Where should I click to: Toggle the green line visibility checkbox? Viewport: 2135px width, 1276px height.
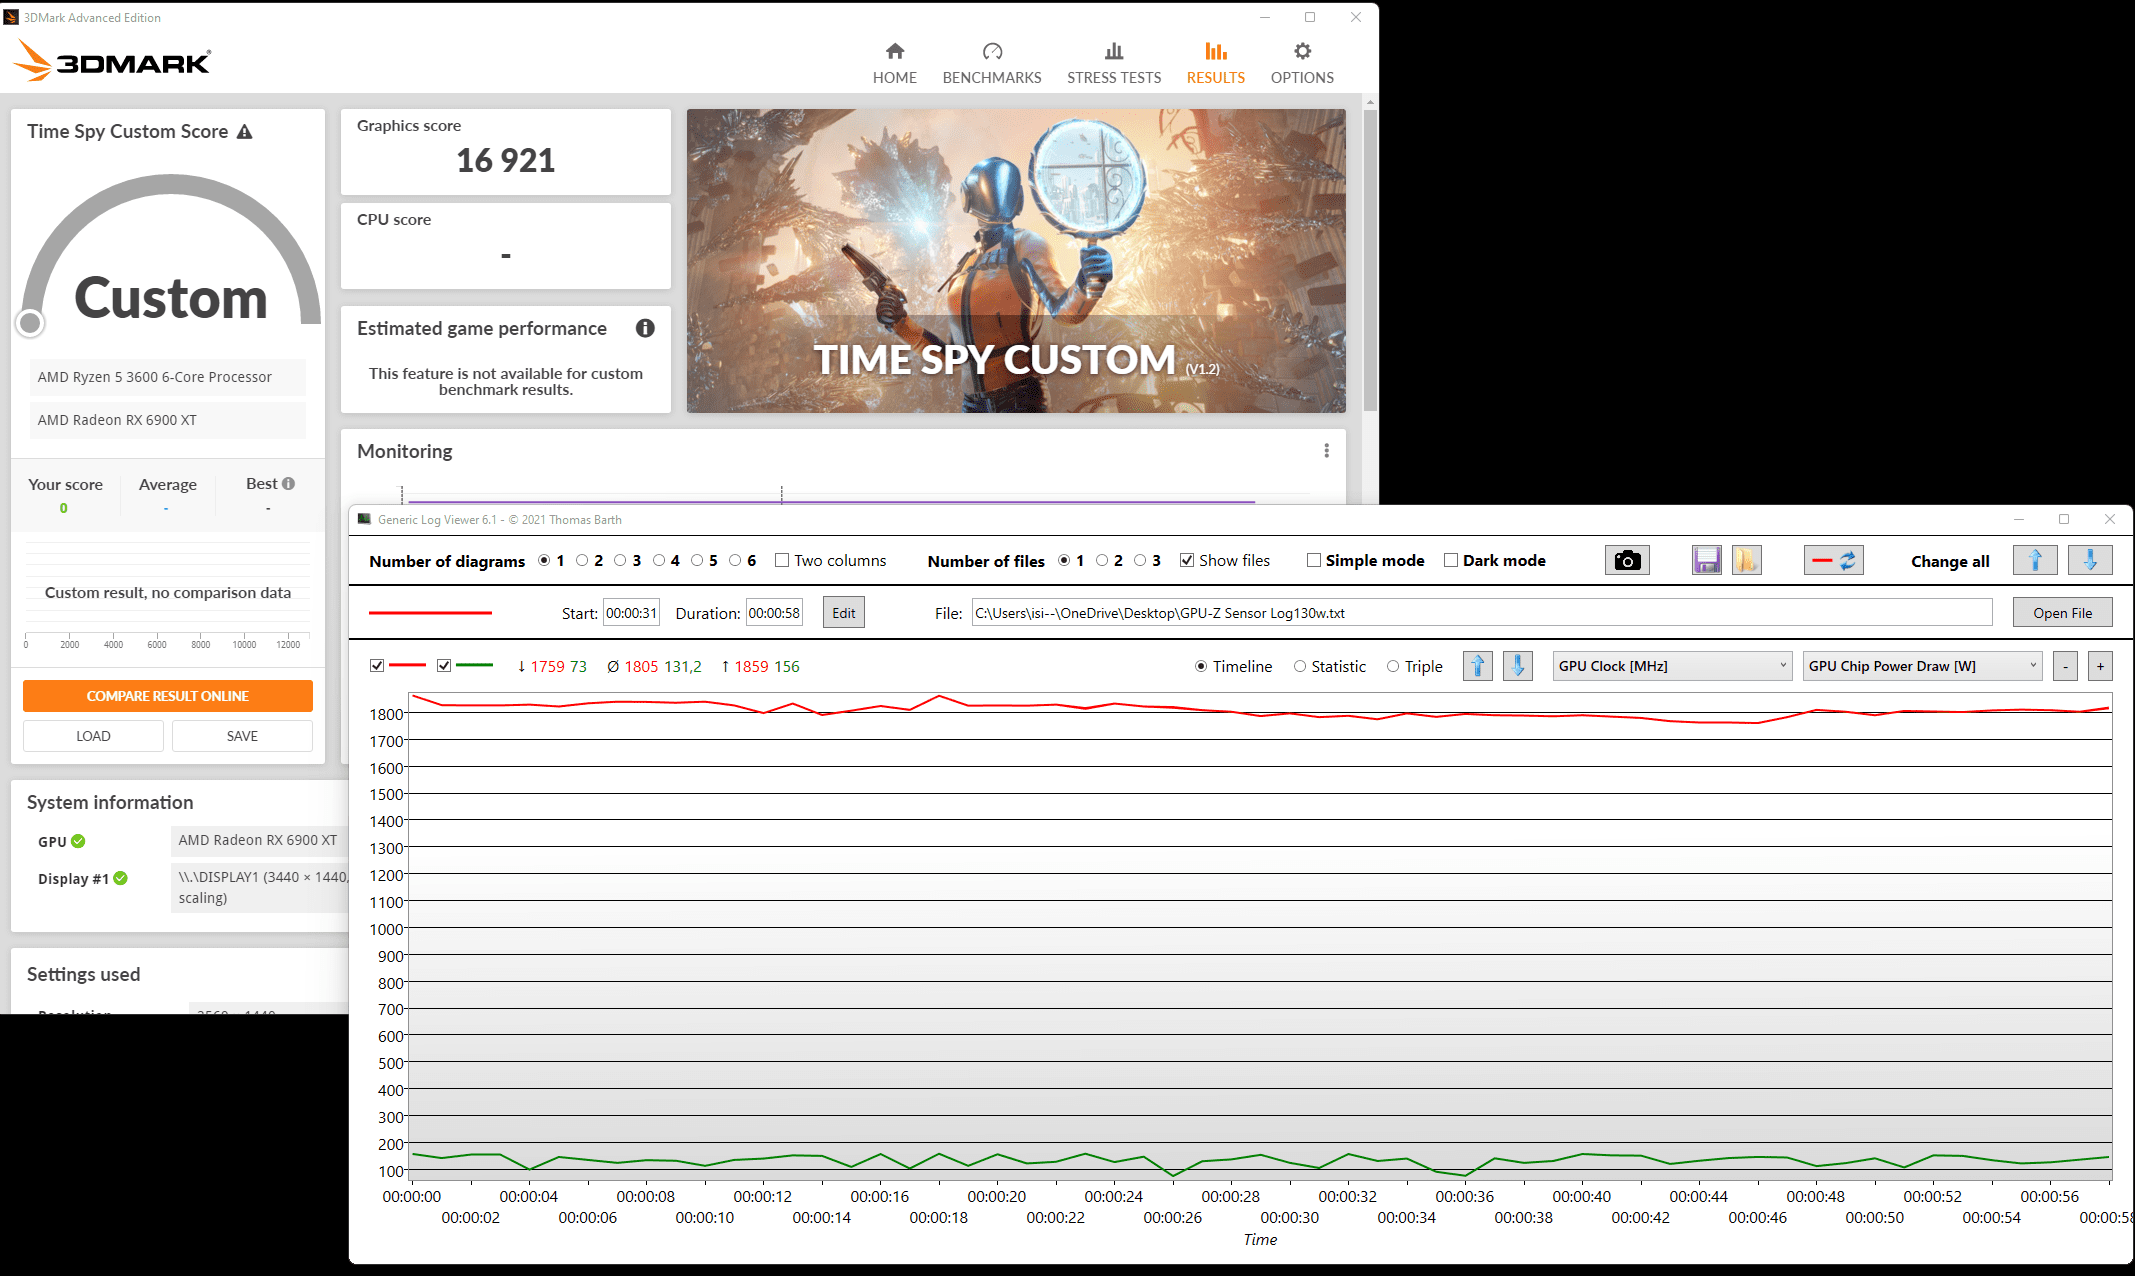[x=444, y=666]
